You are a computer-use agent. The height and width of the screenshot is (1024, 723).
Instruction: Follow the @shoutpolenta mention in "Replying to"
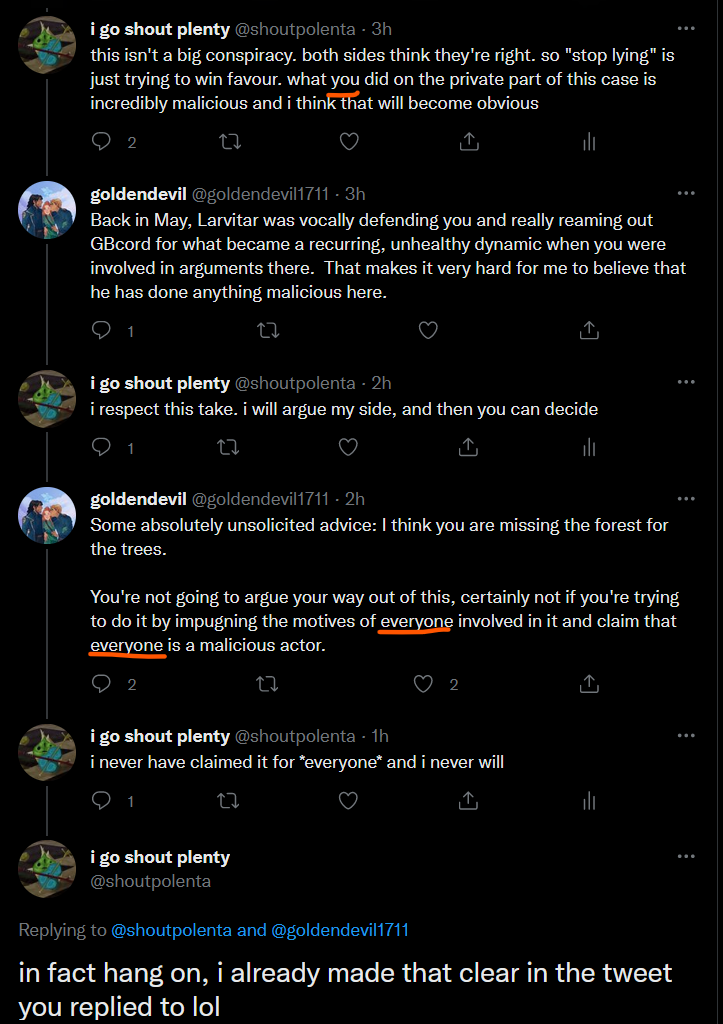(172, 930)
